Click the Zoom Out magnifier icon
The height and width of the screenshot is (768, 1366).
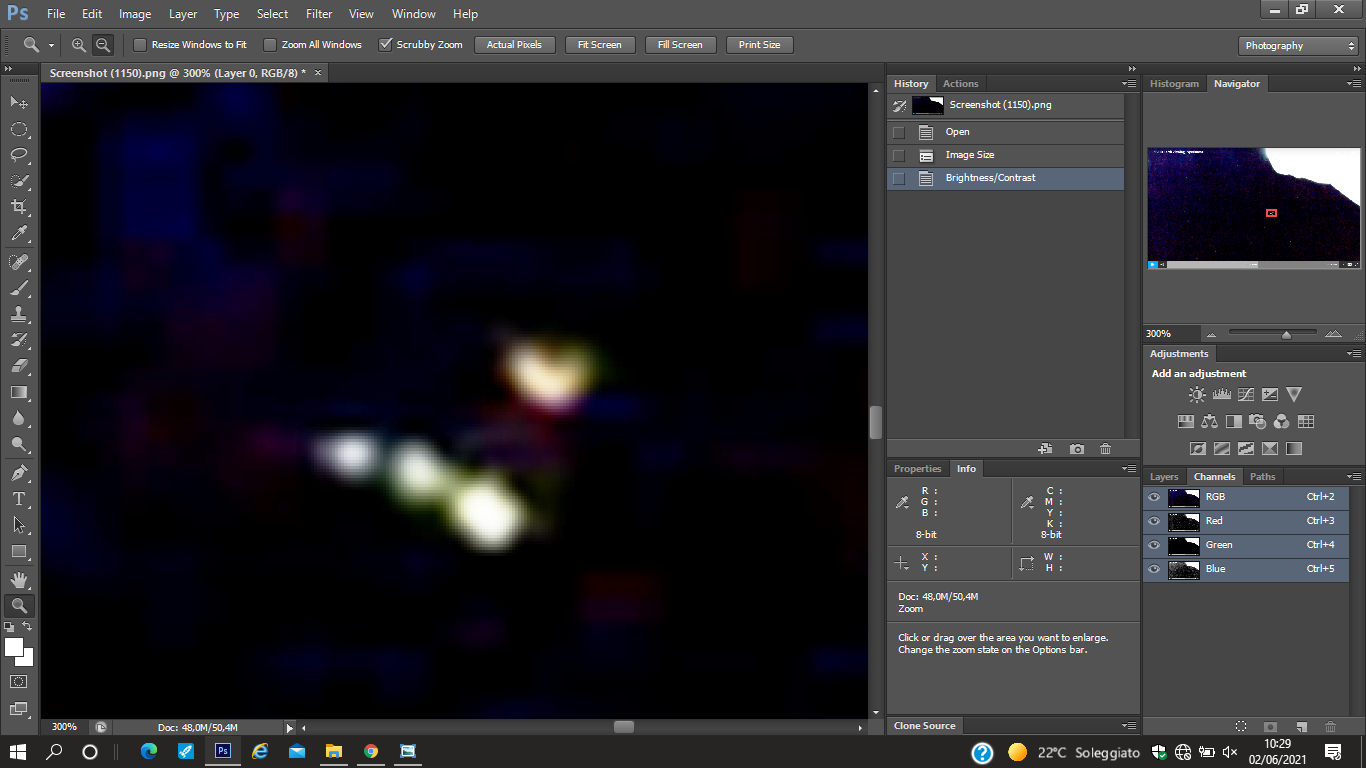[x=102, y=45]
